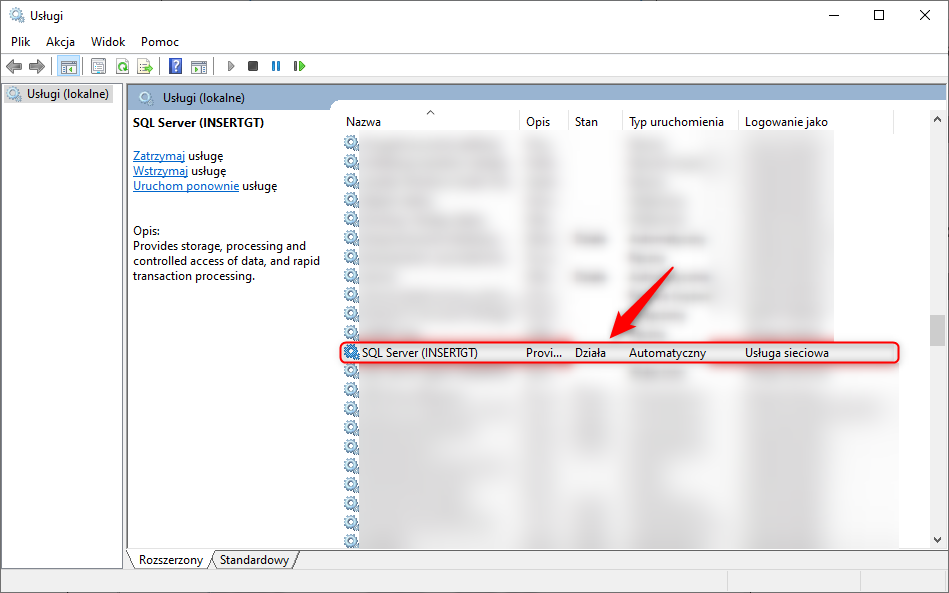
Task: Click the services list scrollbar up arrow
Action: pyautogui.click(x=938, y=119)
